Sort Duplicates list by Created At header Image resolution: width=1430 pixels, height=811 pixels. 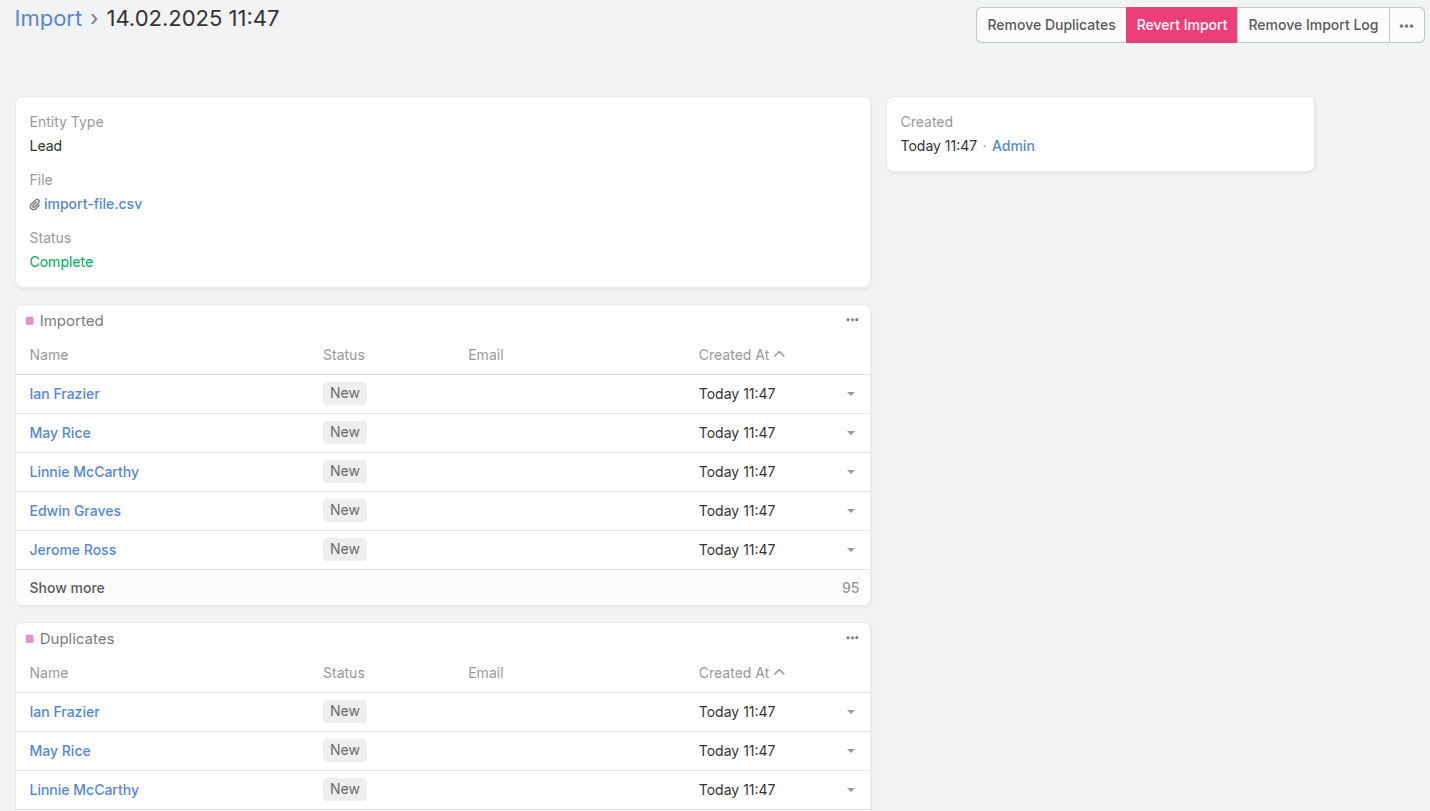point(734,673)
